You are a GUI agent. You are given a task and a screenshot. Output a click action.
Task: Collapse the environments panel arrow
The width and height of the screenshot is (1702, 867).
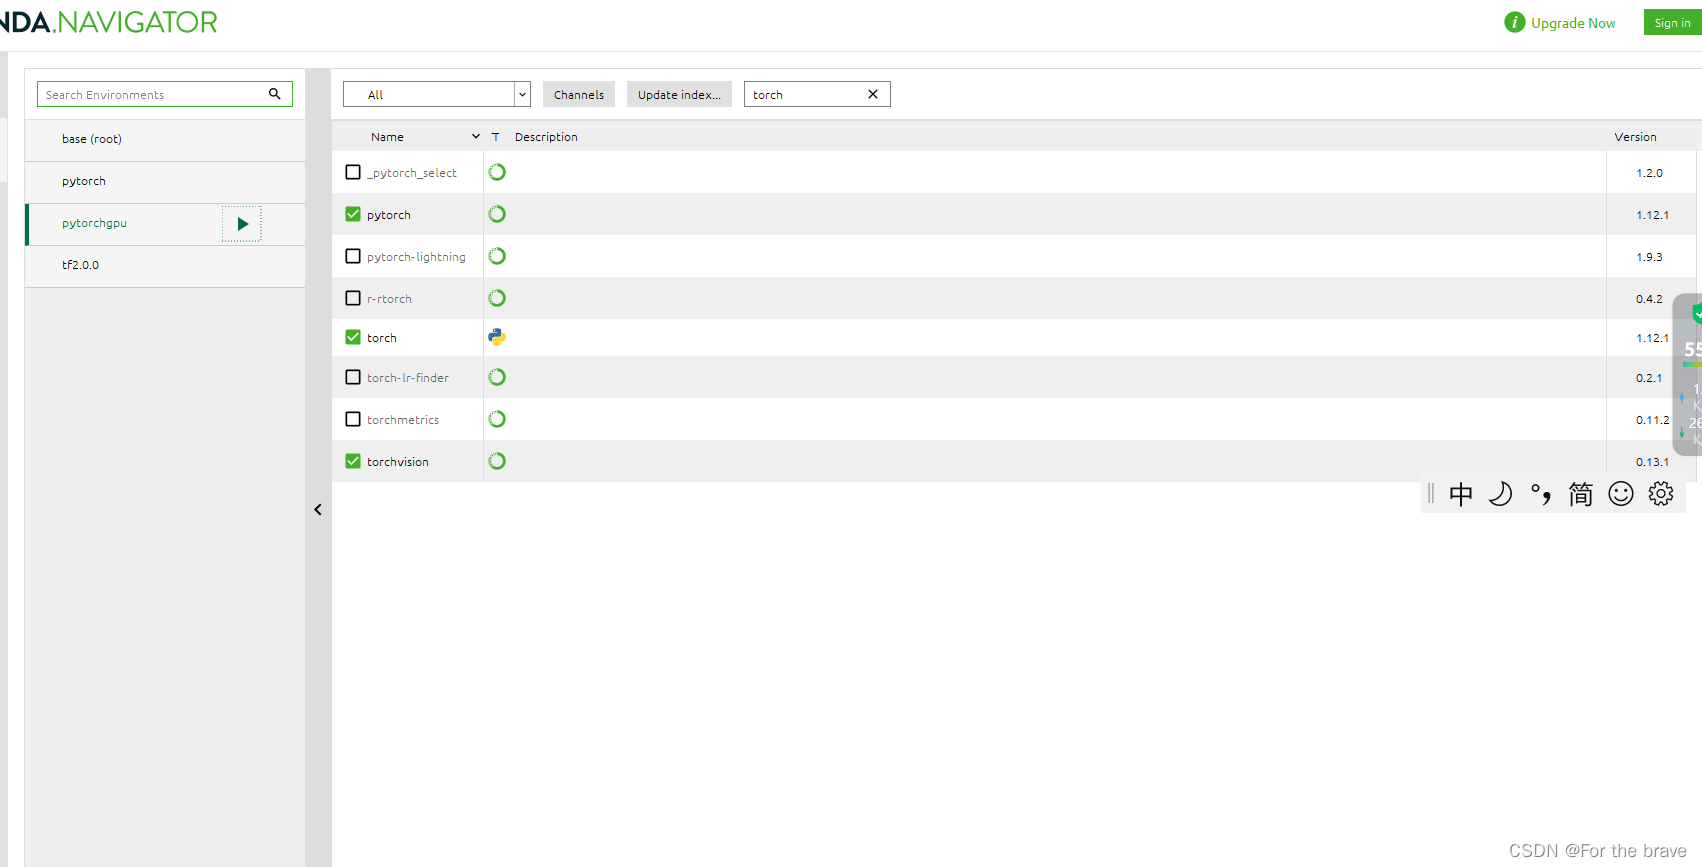[x=318, y=510]
